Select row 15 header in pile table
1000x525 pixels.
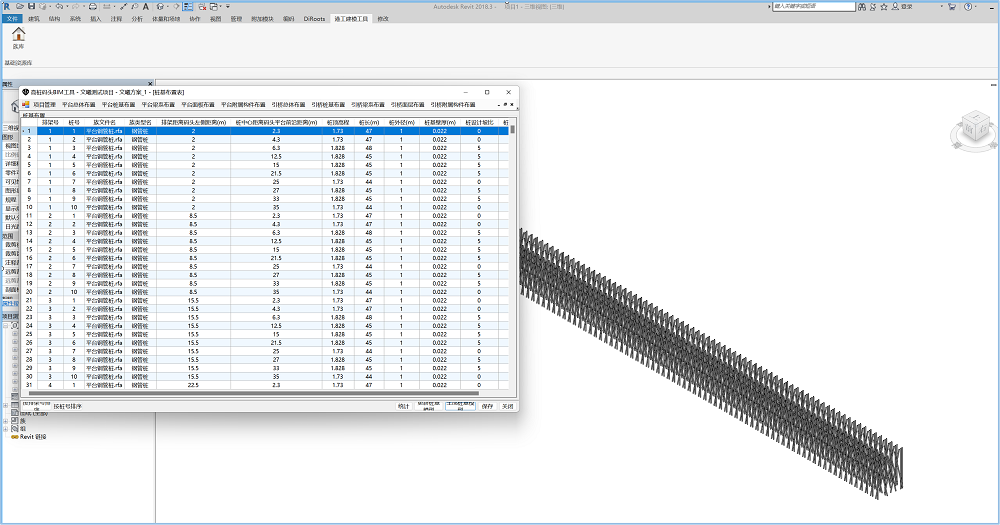(29, 249)
